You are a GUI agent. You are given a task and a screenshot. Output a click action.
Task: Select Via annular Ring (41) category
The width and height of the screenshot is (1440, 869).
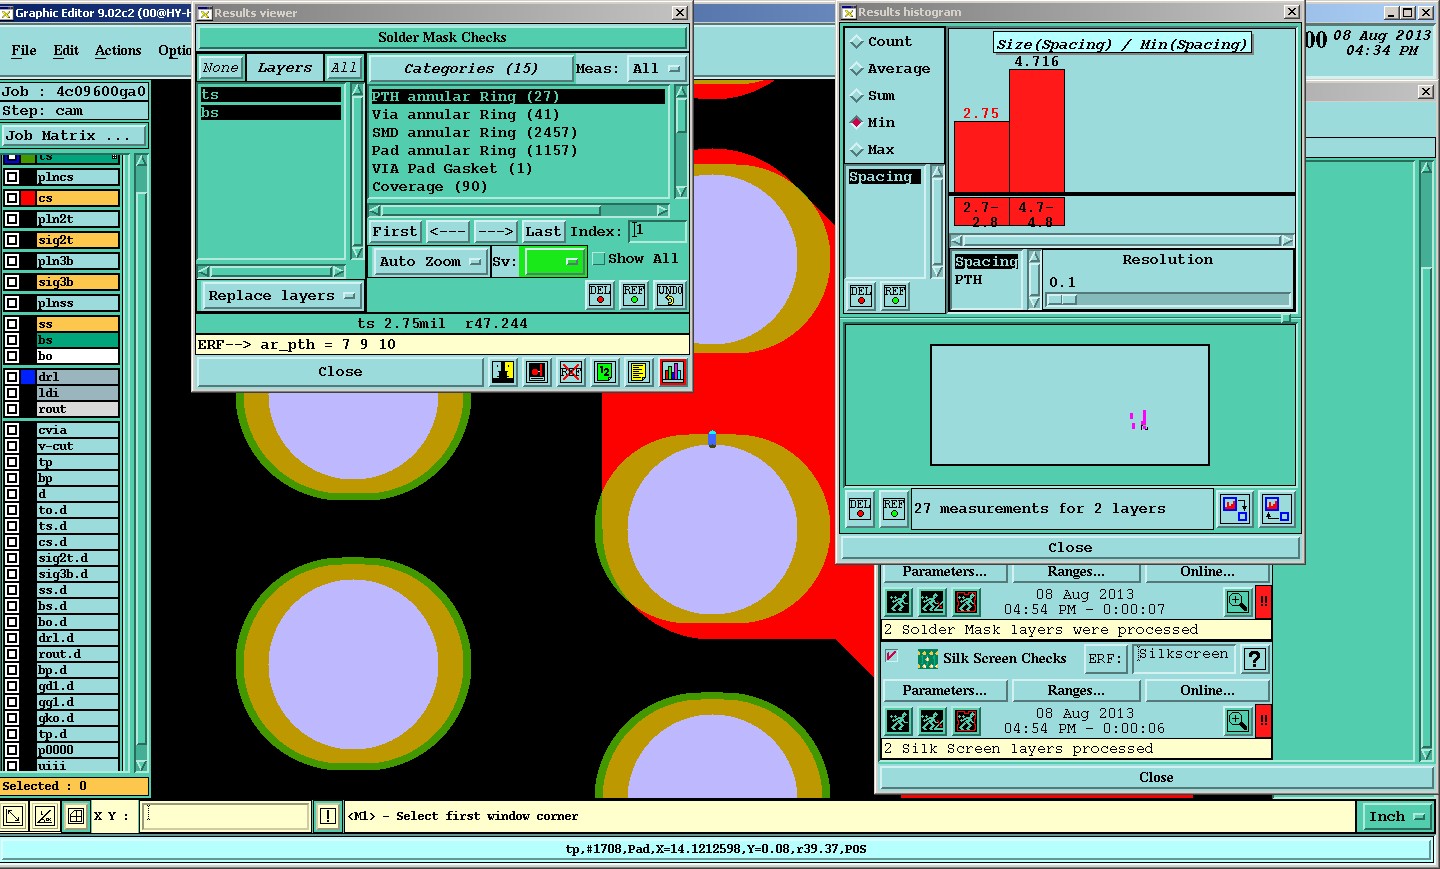(x=517, y=115)
